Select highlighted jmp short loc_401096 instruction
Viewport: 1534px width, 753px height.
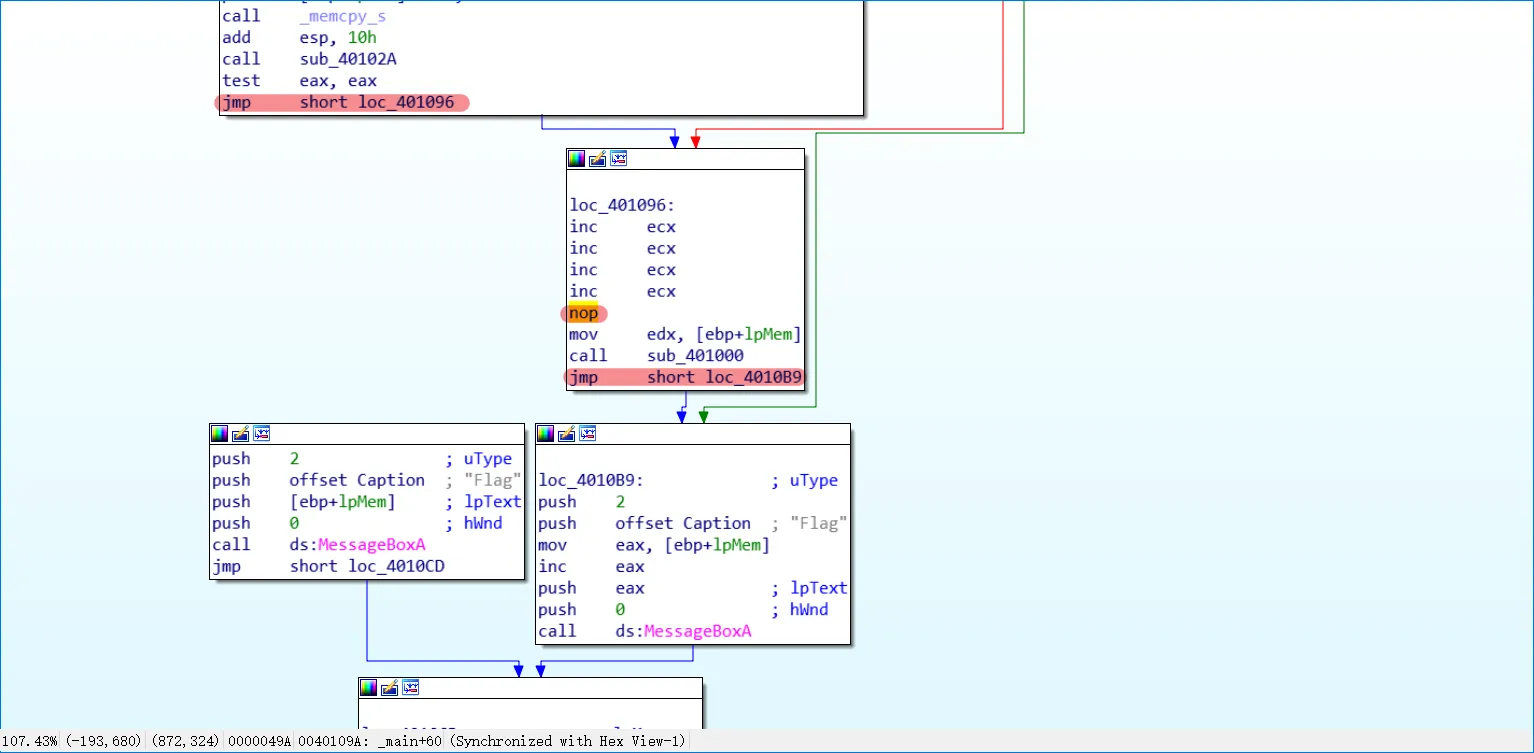coord(341,102)
